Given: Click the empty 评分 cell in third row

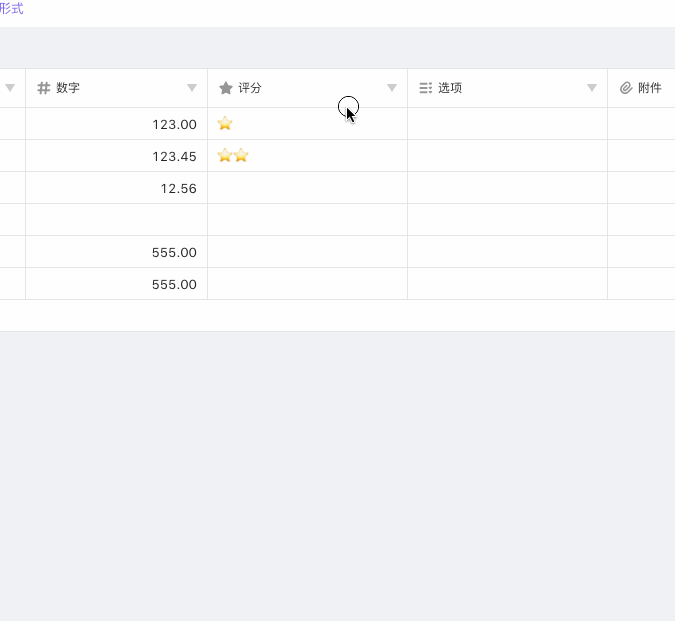Looking at the screenshot, I should pos(307,188).
